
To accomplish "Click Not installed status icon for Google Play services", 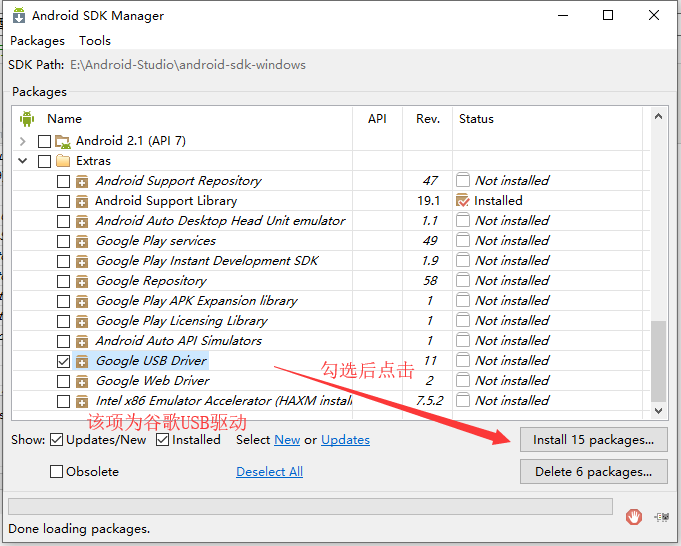I will pyautogui.click(x=463, y=240).
